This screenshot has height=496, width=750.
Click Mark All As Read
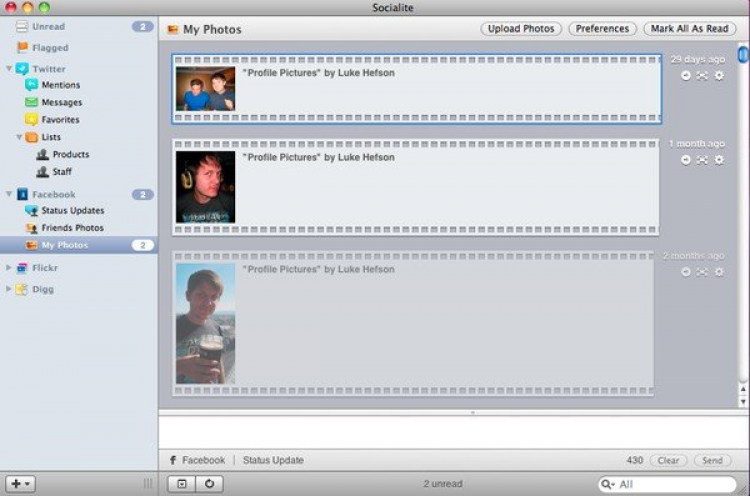(689, 29)
